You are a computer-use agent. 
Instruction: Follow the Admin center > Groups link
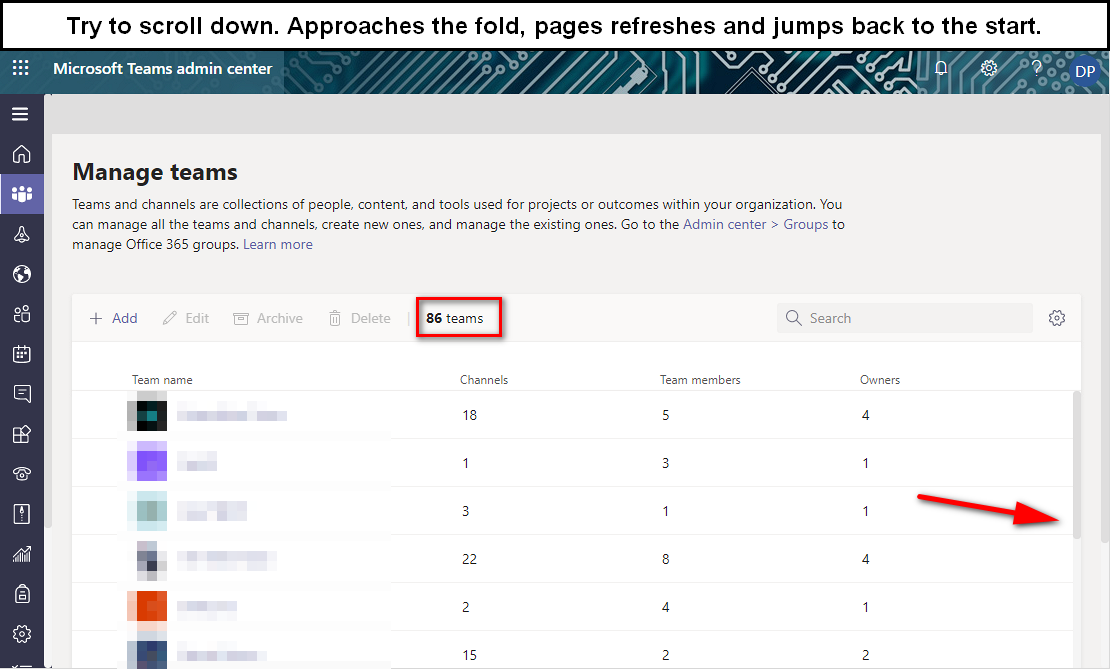click(755, 224)
